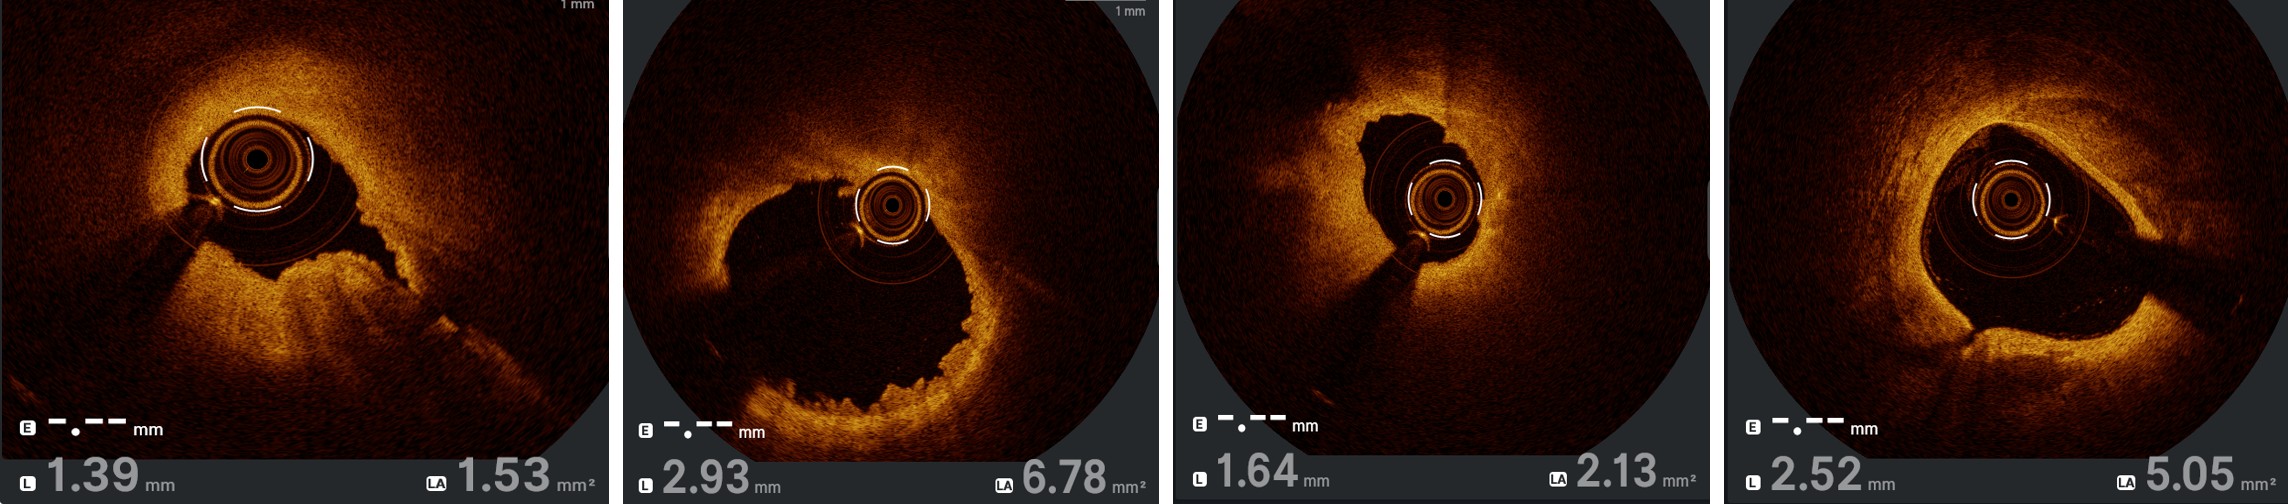Click the catheter center in the 1.53 mm² image
Viewport: 2288px width, 504px height.
coord(257,159)
